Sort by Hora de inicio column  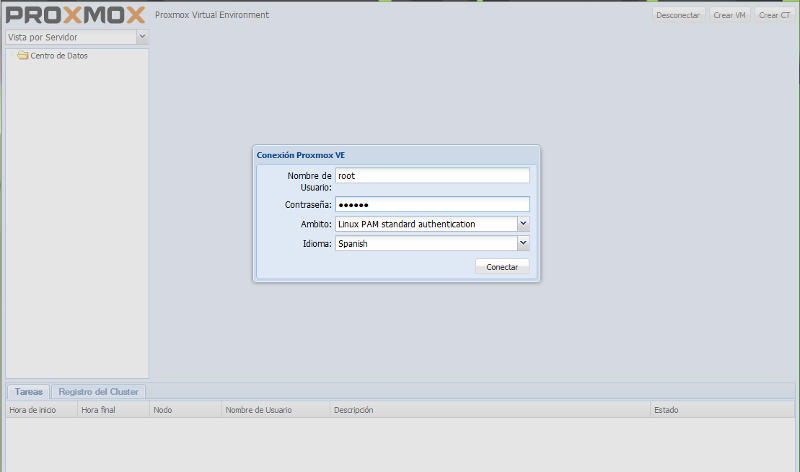click(x=41, y=410)
